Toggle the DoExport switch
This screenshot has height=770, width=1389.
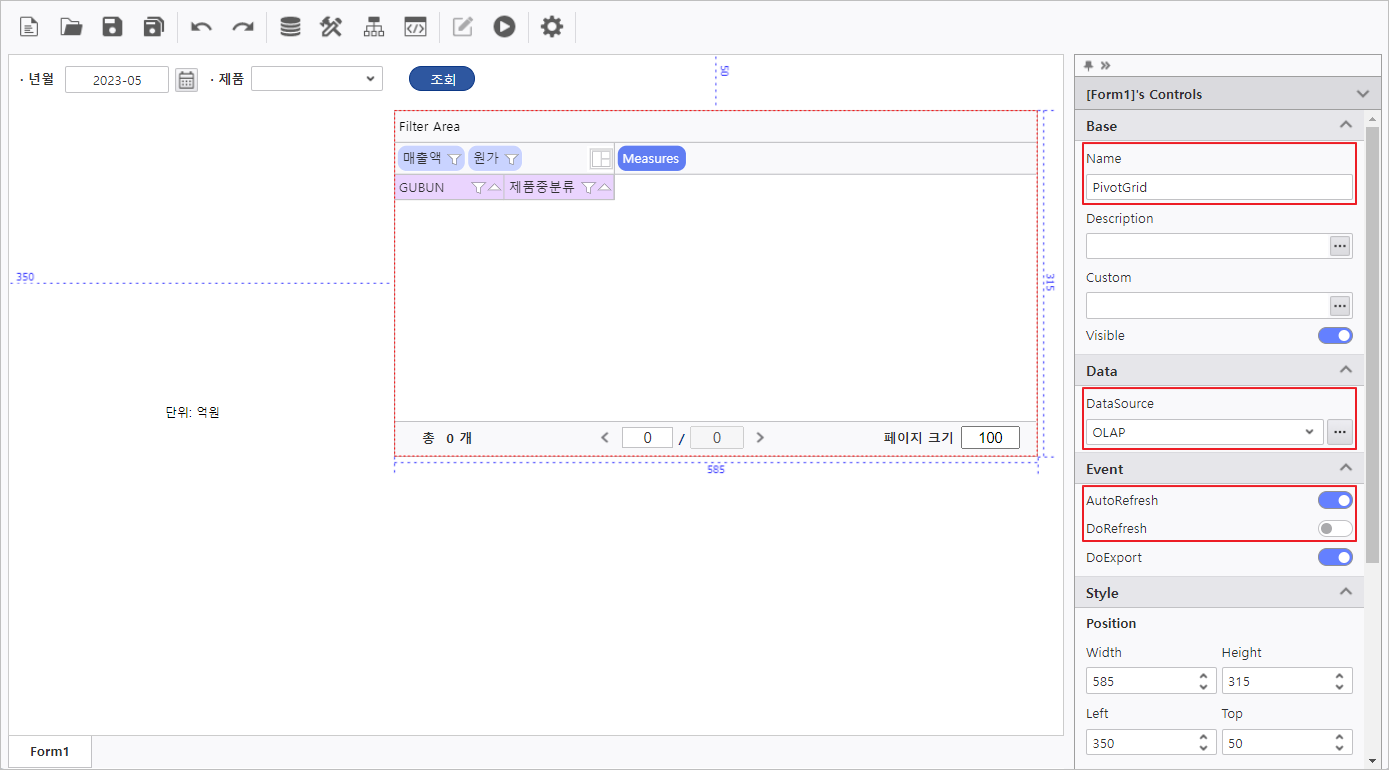click(x=1335, y=557)
